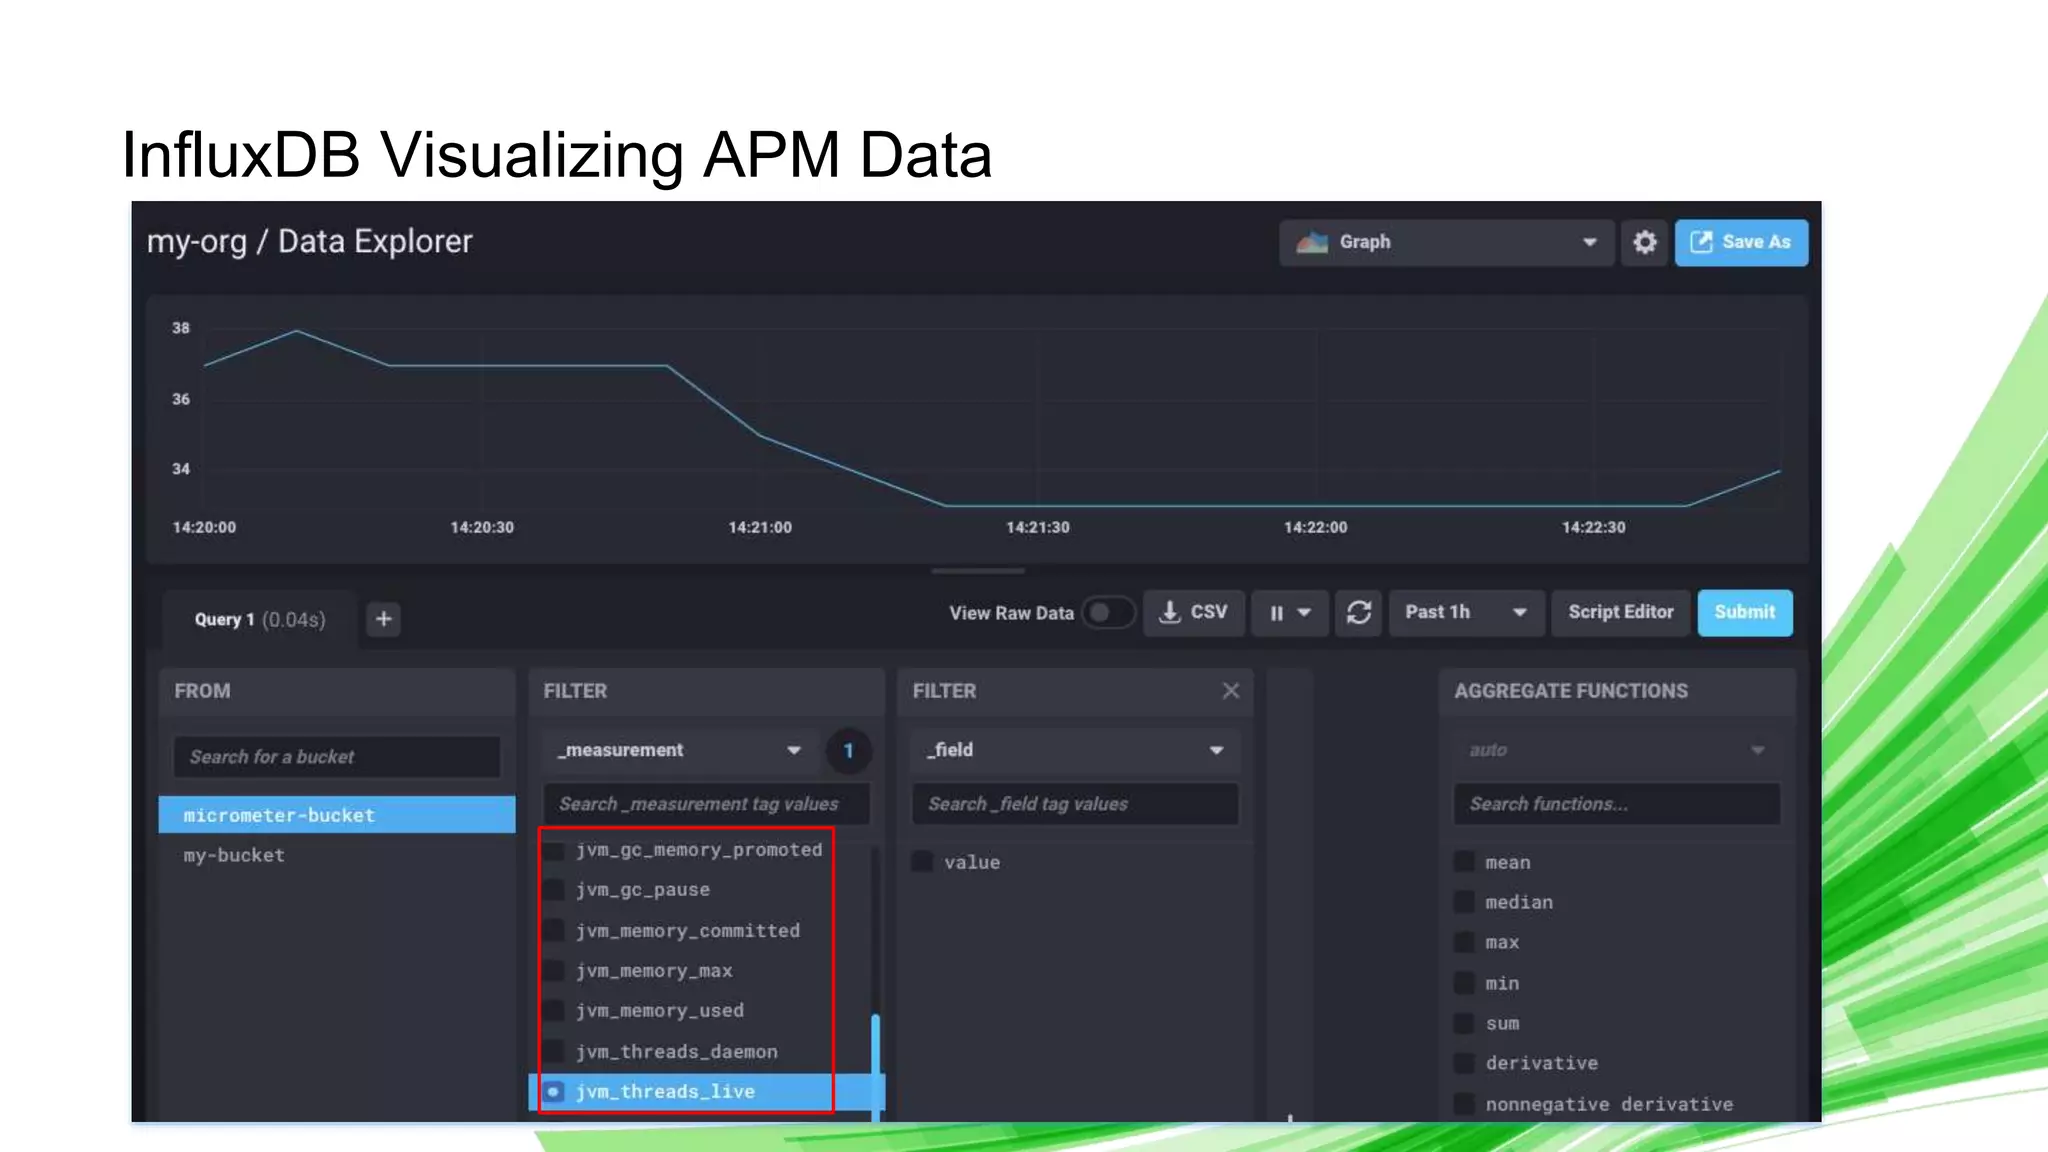The height and width of the screenshot is (1152, 2048).
Task: Check jvm_memory_committed measurement
Action: pyautogui.click(x=553, y=931)
